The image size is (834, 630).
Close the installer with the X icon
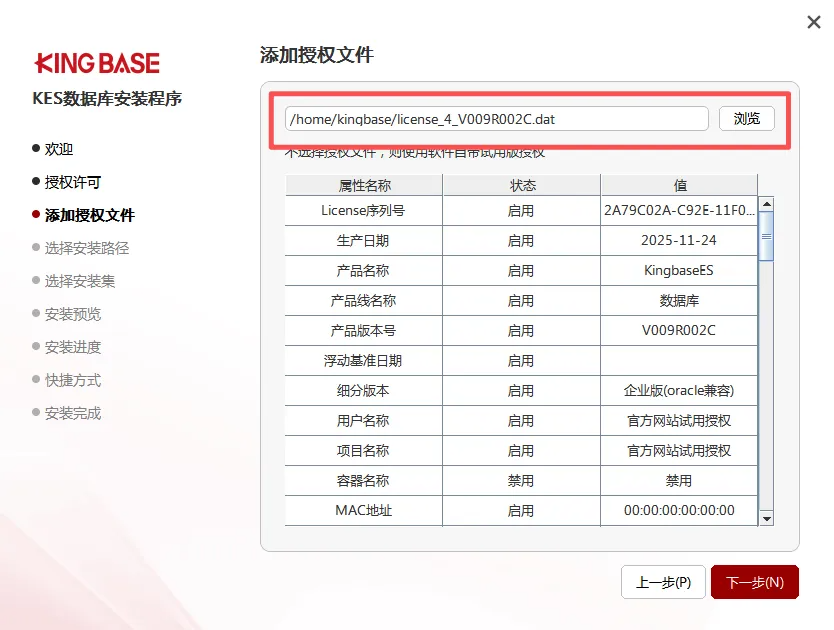tap(814, 22)
